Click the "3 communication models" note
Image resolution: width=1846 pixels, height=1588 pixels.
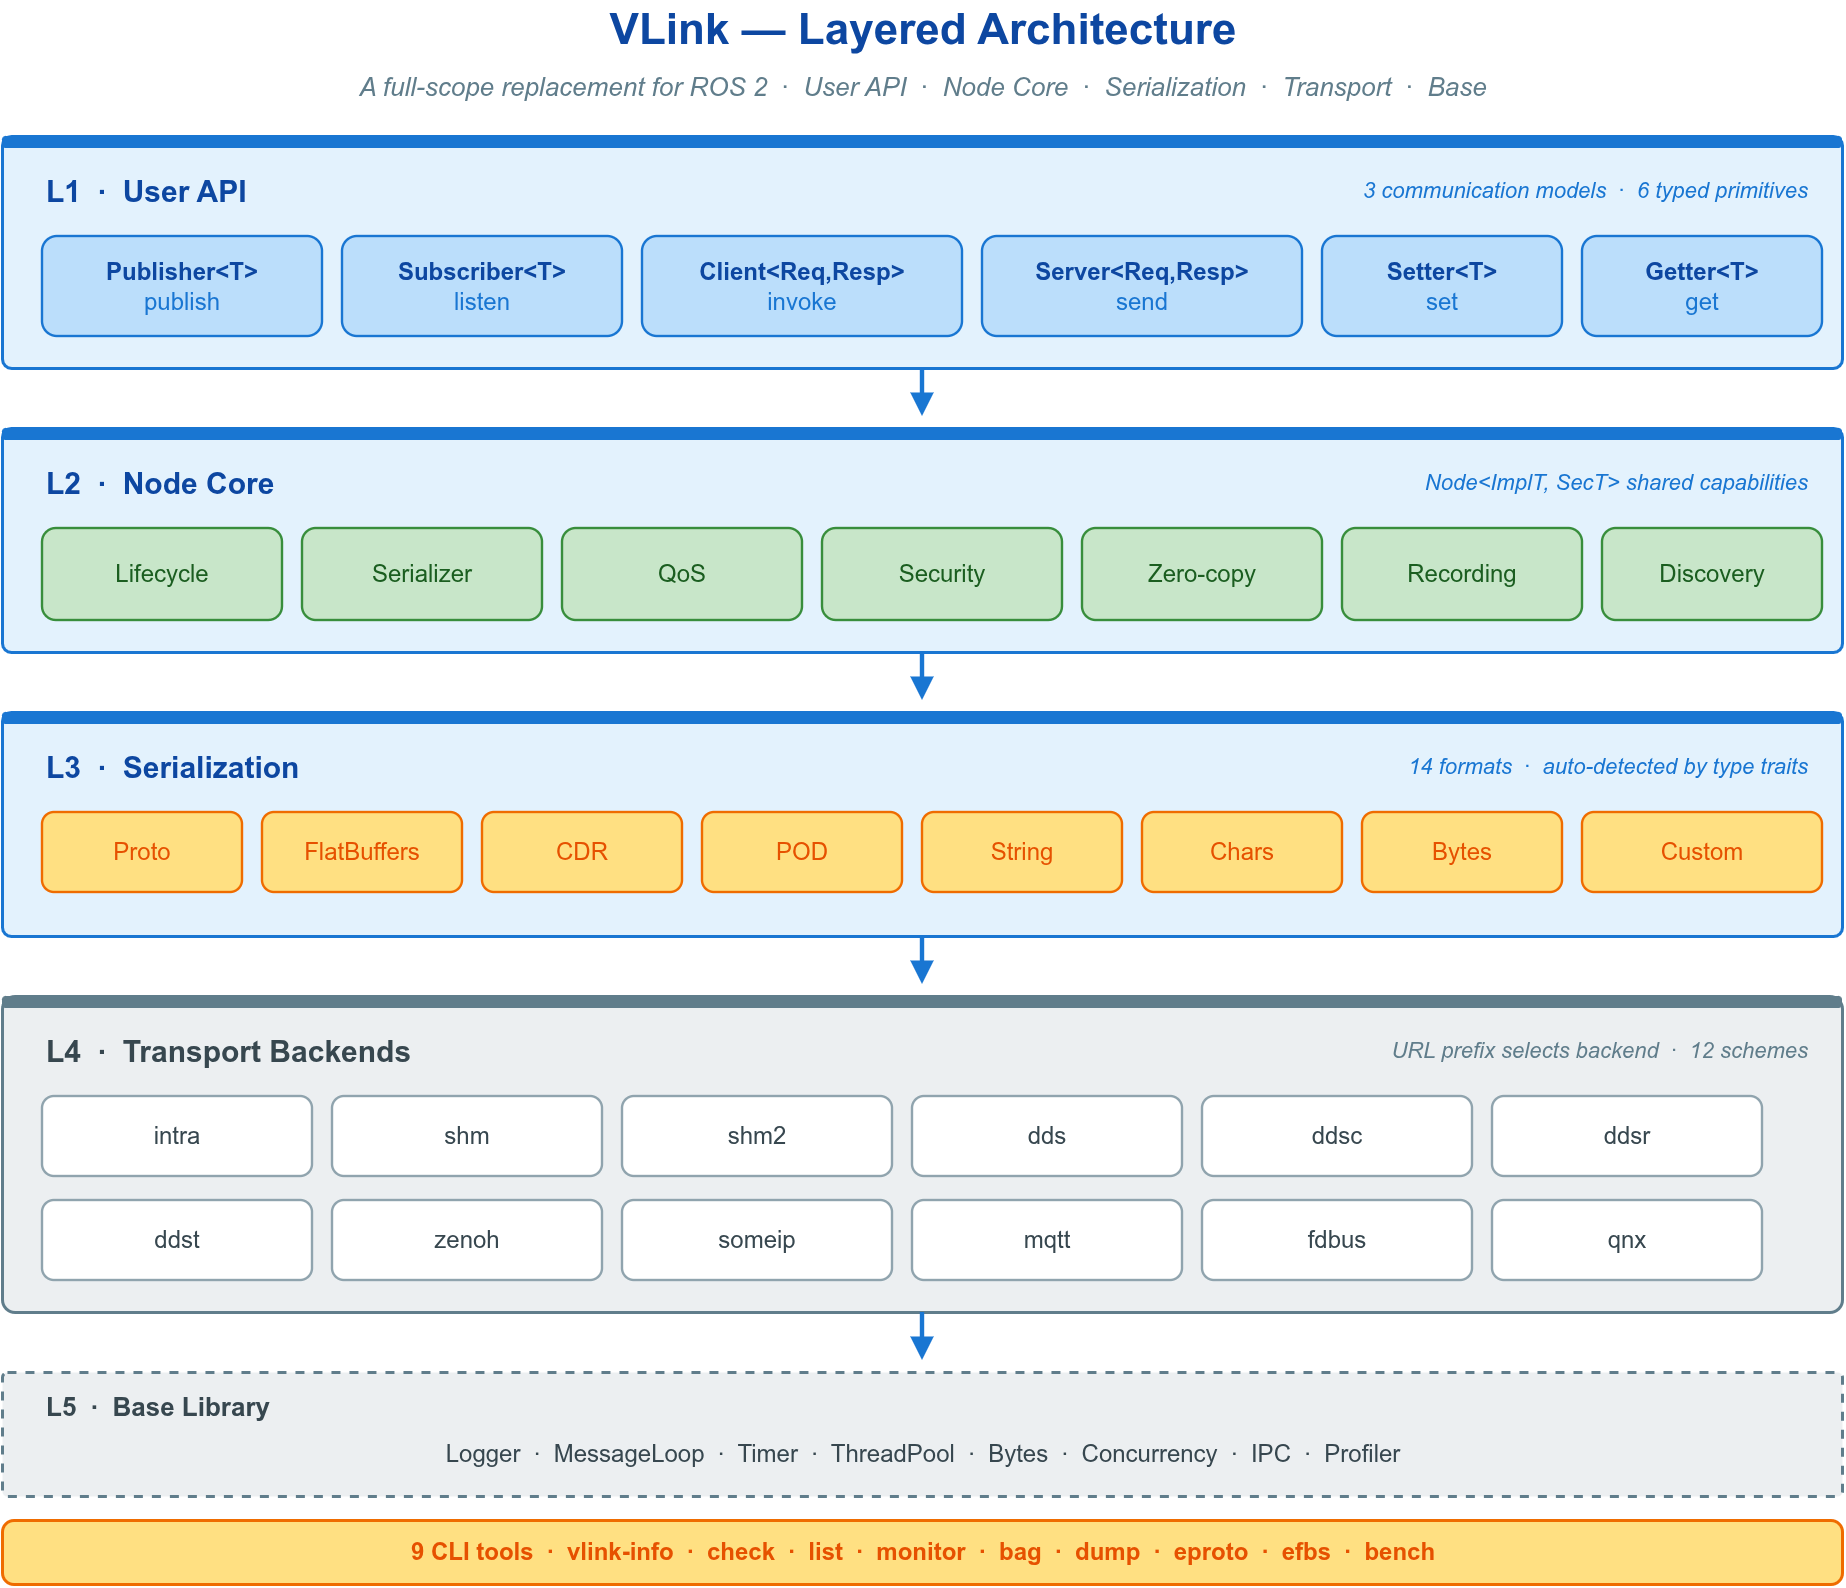[x=1485, y=190]
